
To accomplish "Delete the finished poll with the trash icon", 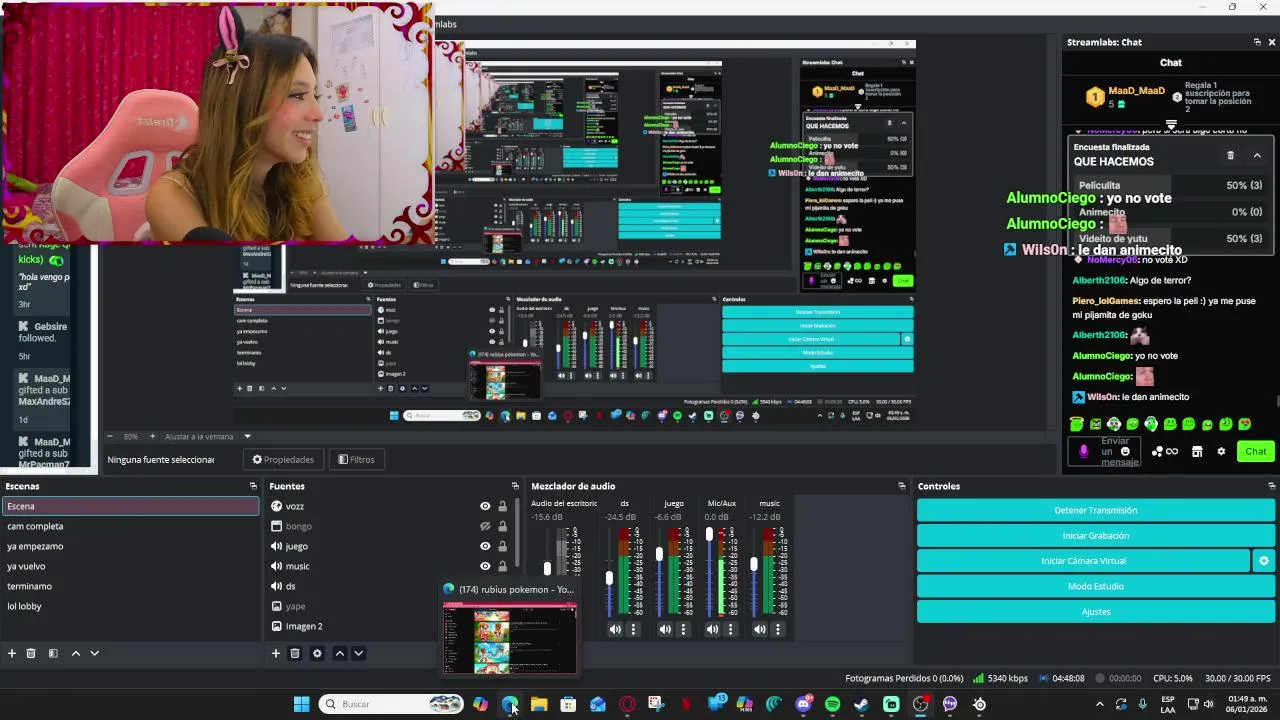I will click(x=1230, y=155).
